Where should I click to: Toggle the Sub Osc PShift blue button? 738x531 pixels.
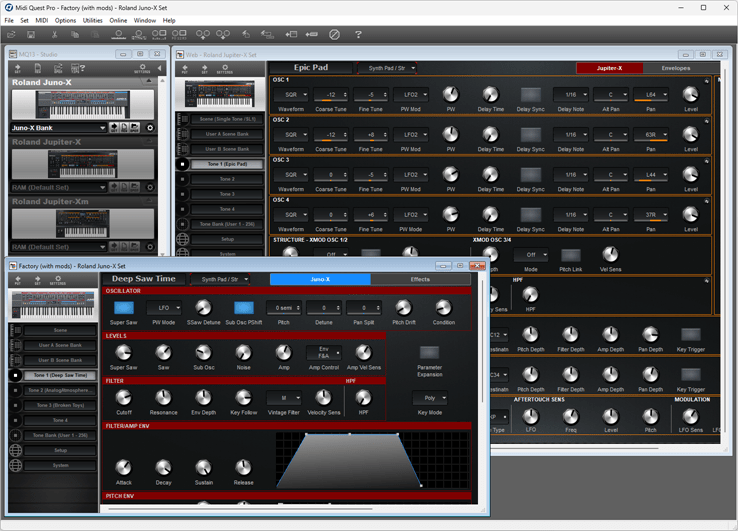pos(244,308)
